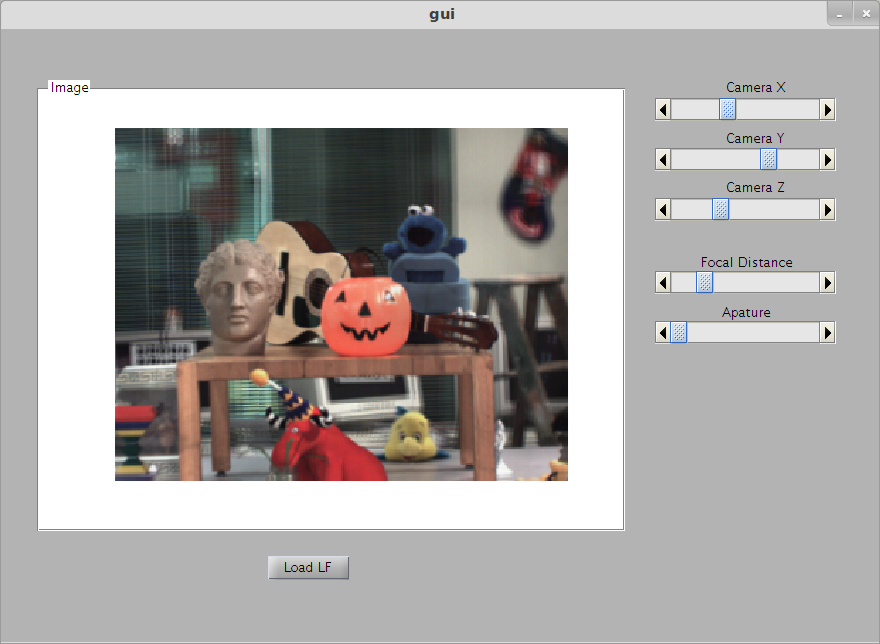Click the Focal Distance label

coord(746,262)
